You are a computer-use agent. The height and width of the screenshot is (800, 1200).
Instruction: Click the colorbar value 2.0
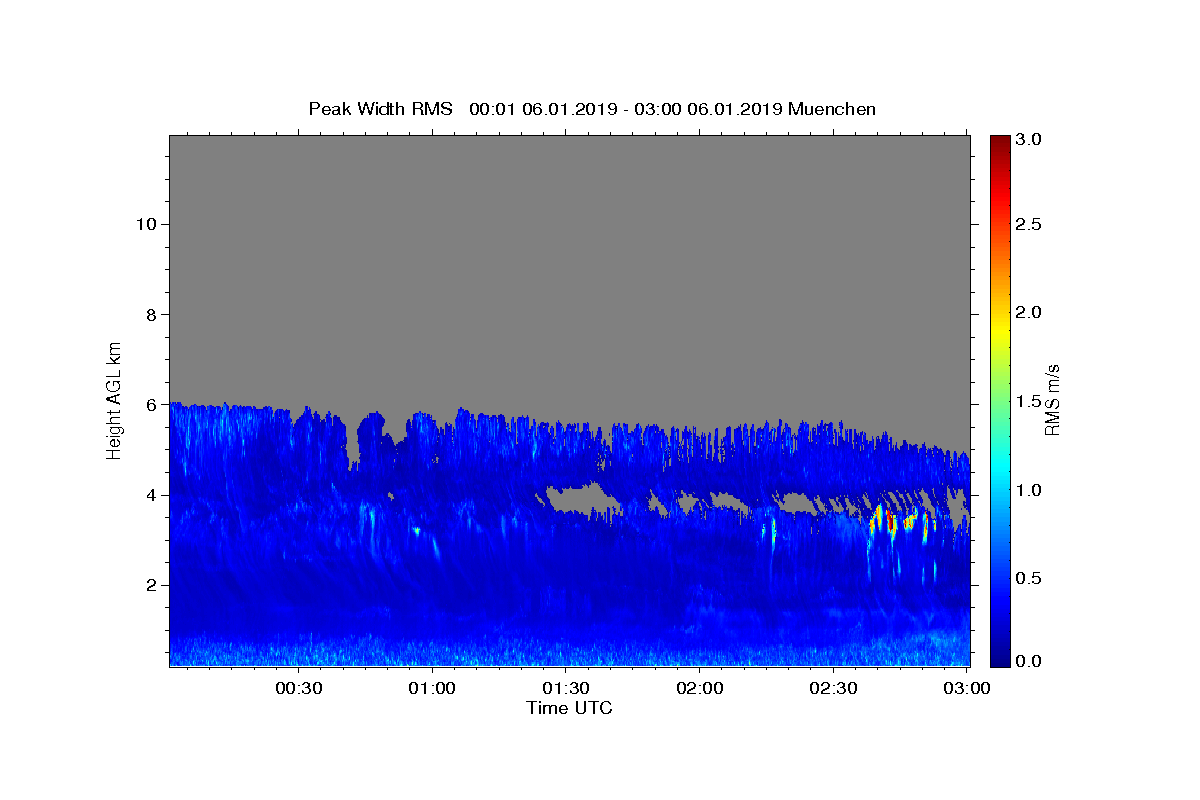point(1030,312)
